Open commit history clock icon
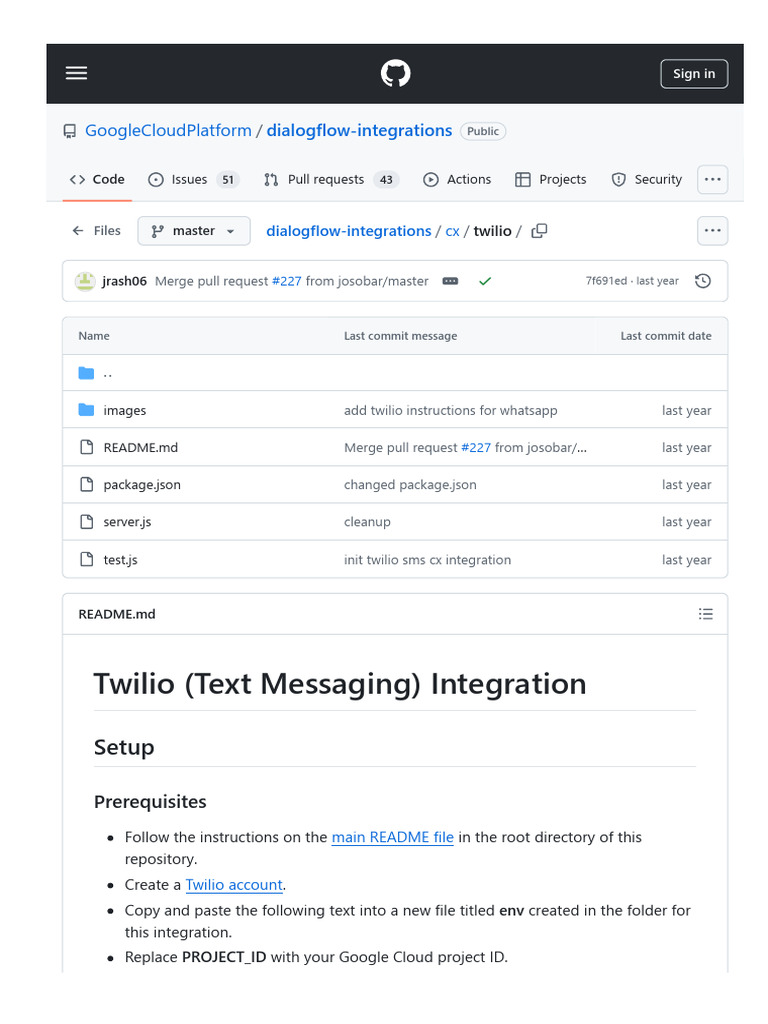768x1024 pixels. click(703, 281)
